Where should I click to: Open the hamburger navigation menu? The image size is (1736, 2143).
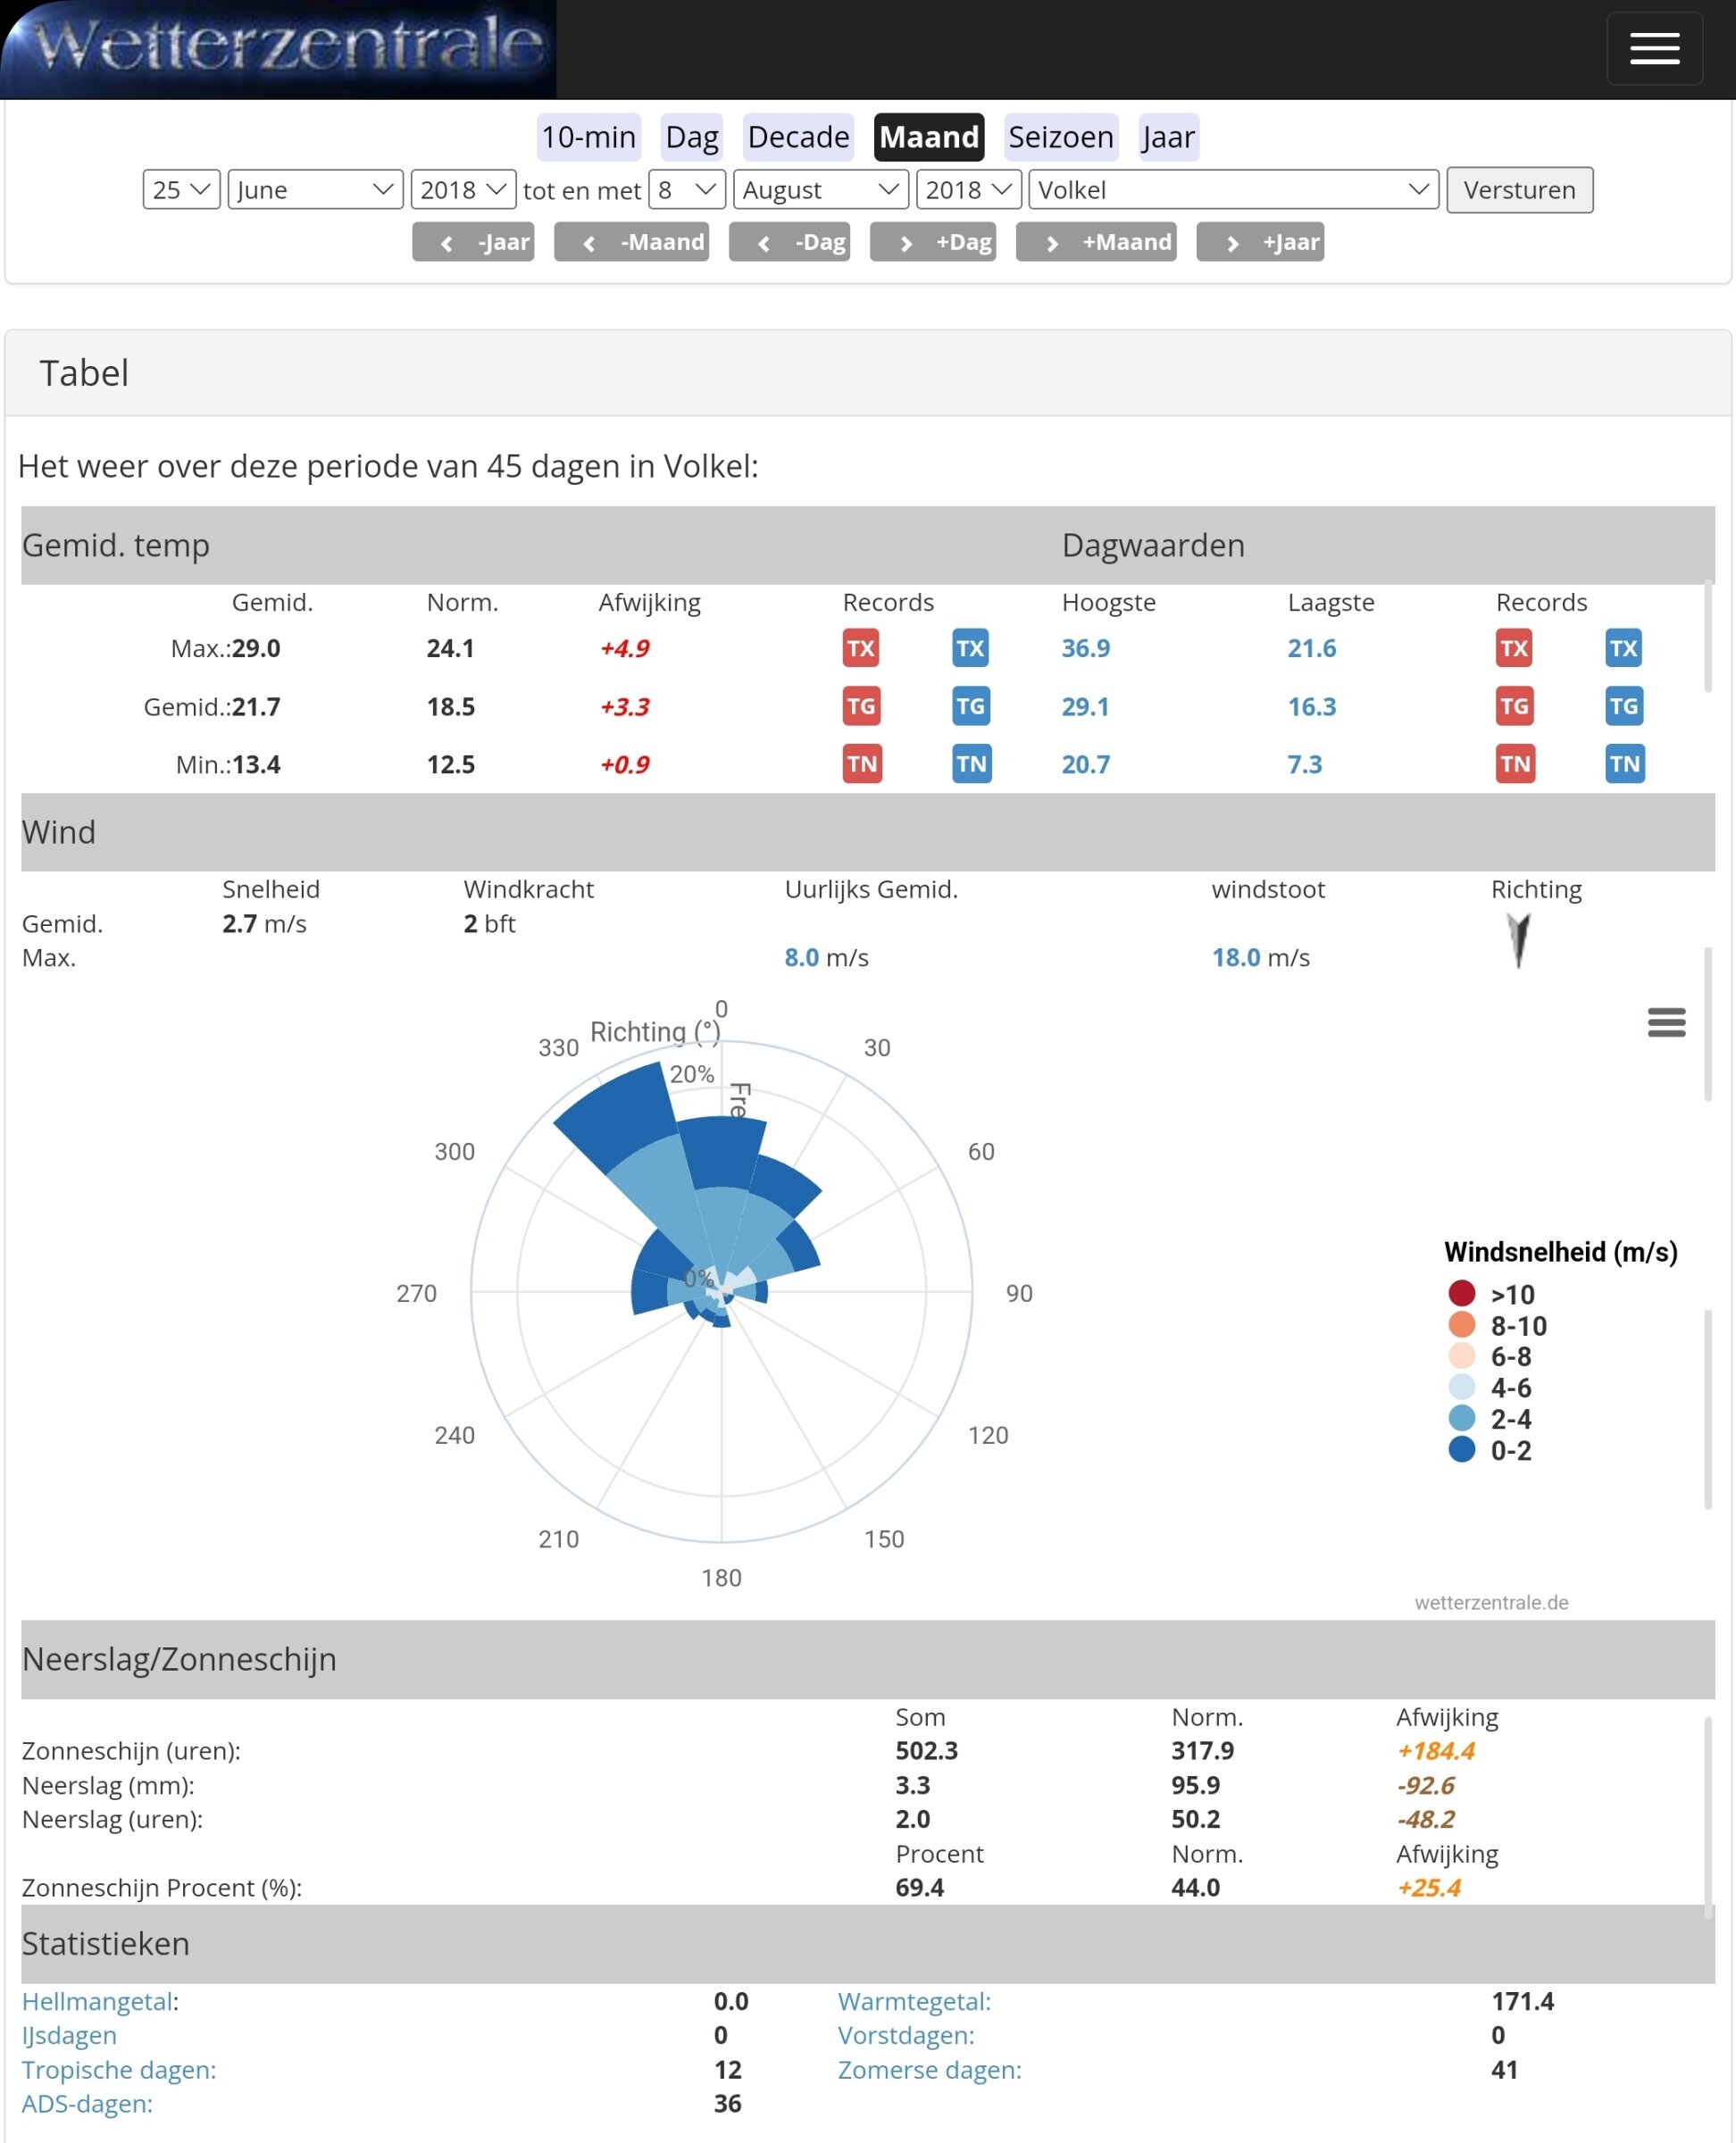[1654, 48]
